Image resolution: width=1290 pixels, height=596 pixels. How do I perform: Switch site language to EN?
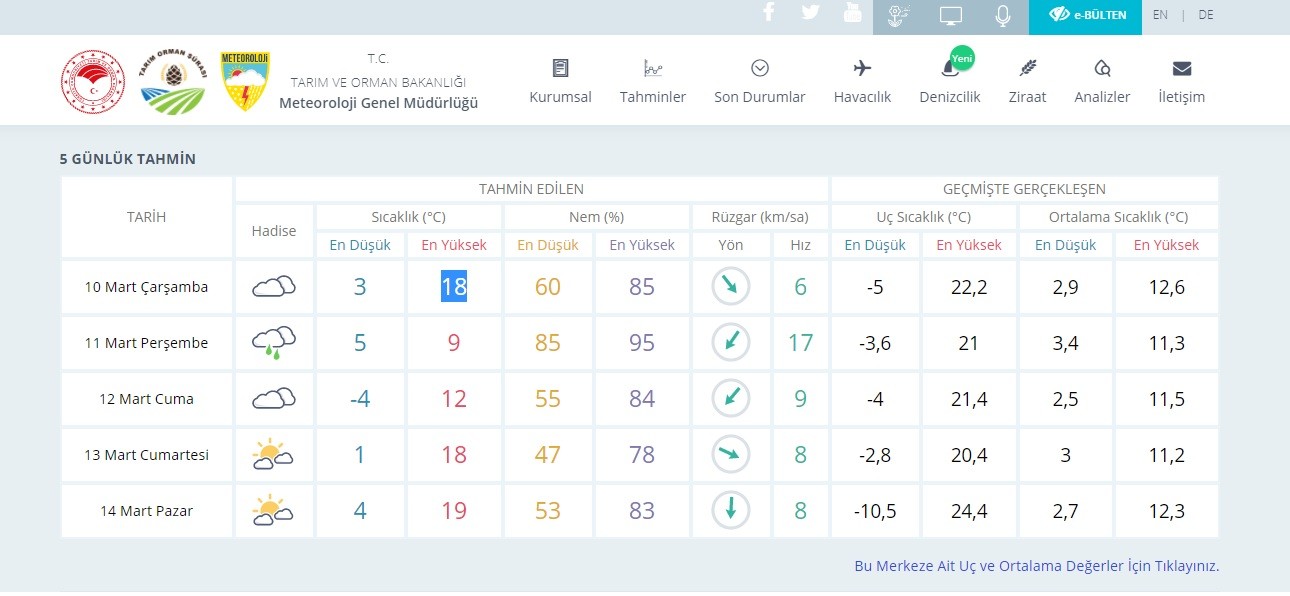(1160, 15)
